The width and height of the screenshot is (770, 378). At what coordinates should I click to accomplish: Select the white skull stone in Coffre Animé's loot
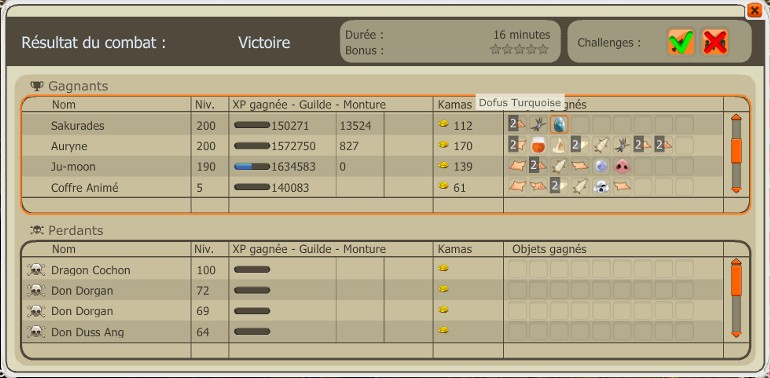[x=601, y=187]
